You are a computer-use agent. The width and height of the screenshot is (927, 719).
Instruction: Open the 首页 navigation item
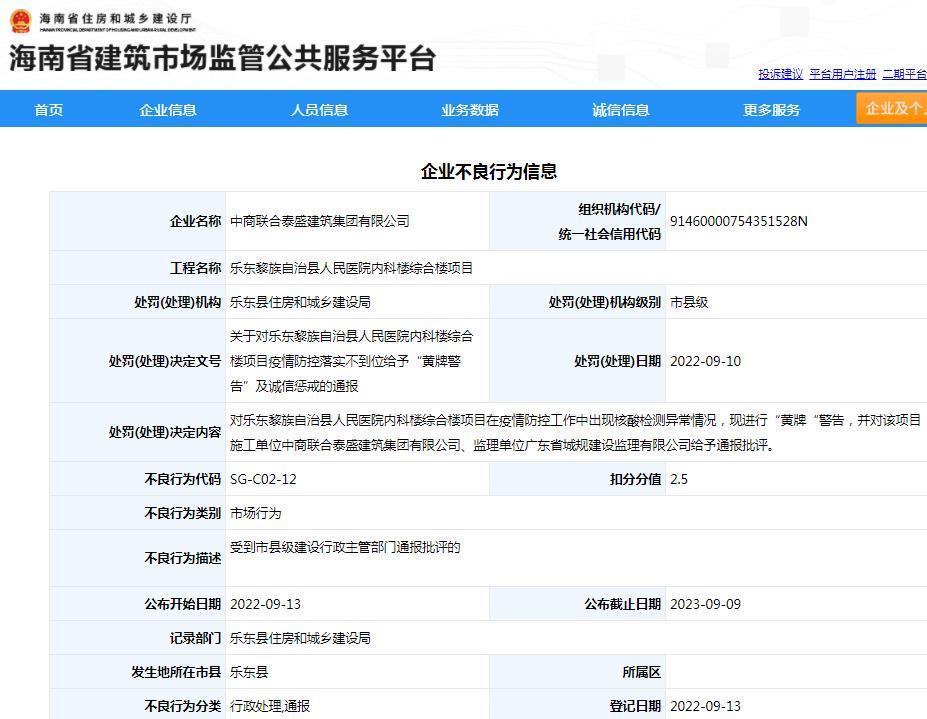(49, 110)
